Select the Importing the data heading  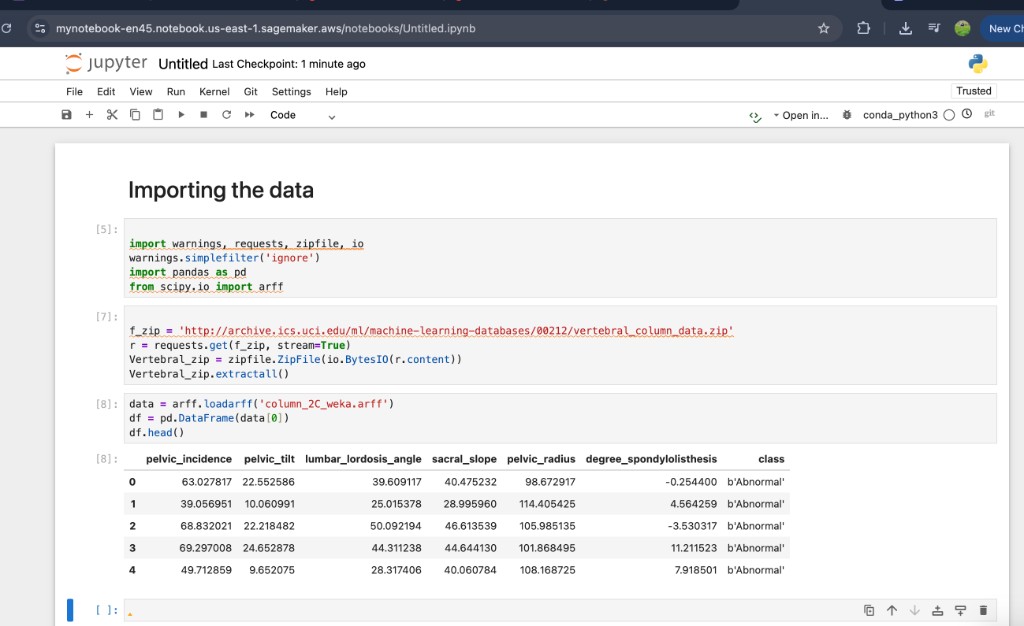221,190
